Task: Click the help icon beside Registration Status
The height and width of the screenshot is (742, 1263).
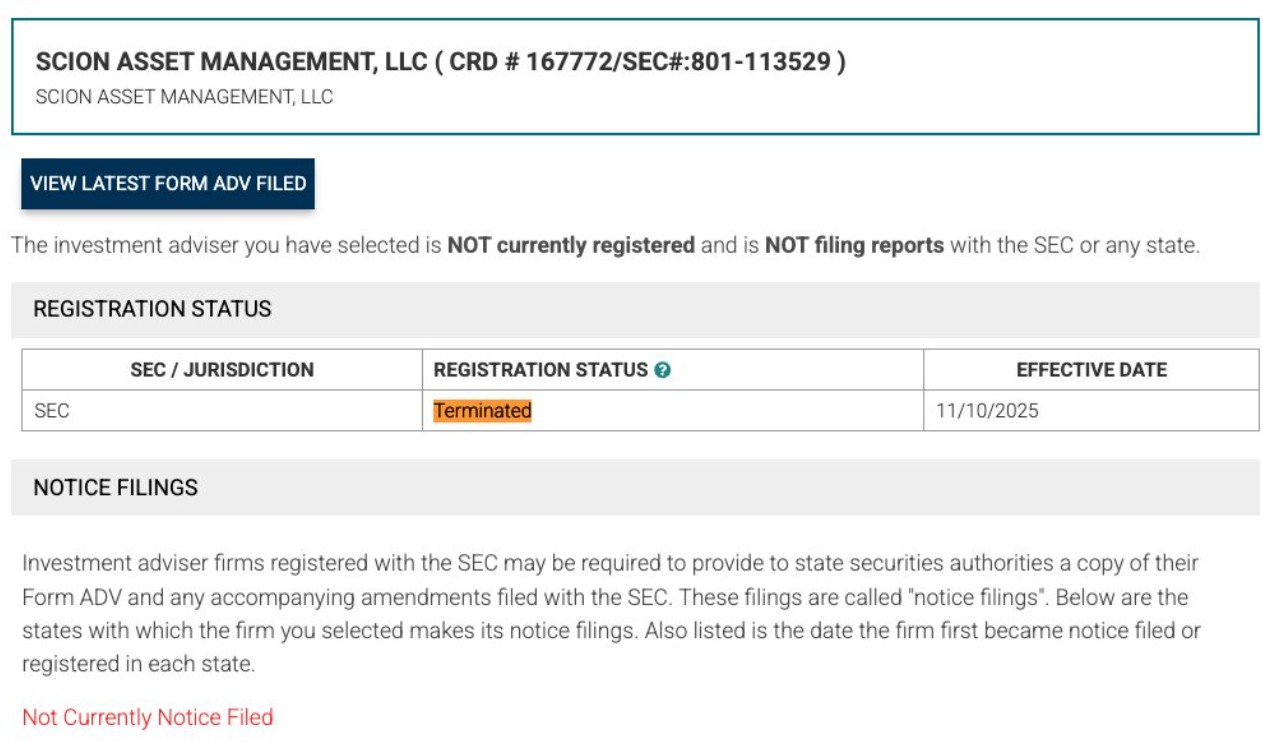Action: click(662, 370)
